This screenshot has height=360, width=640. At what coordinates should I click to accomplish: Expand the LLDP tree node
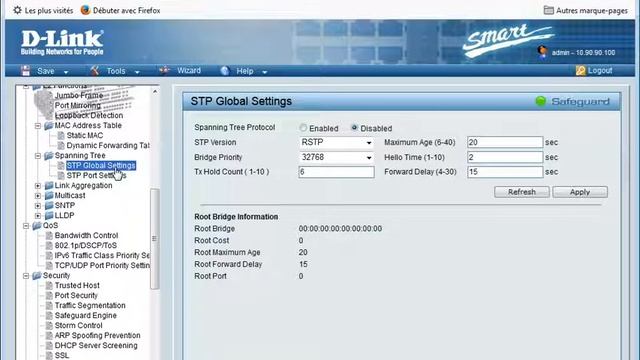tap(38, 216)
